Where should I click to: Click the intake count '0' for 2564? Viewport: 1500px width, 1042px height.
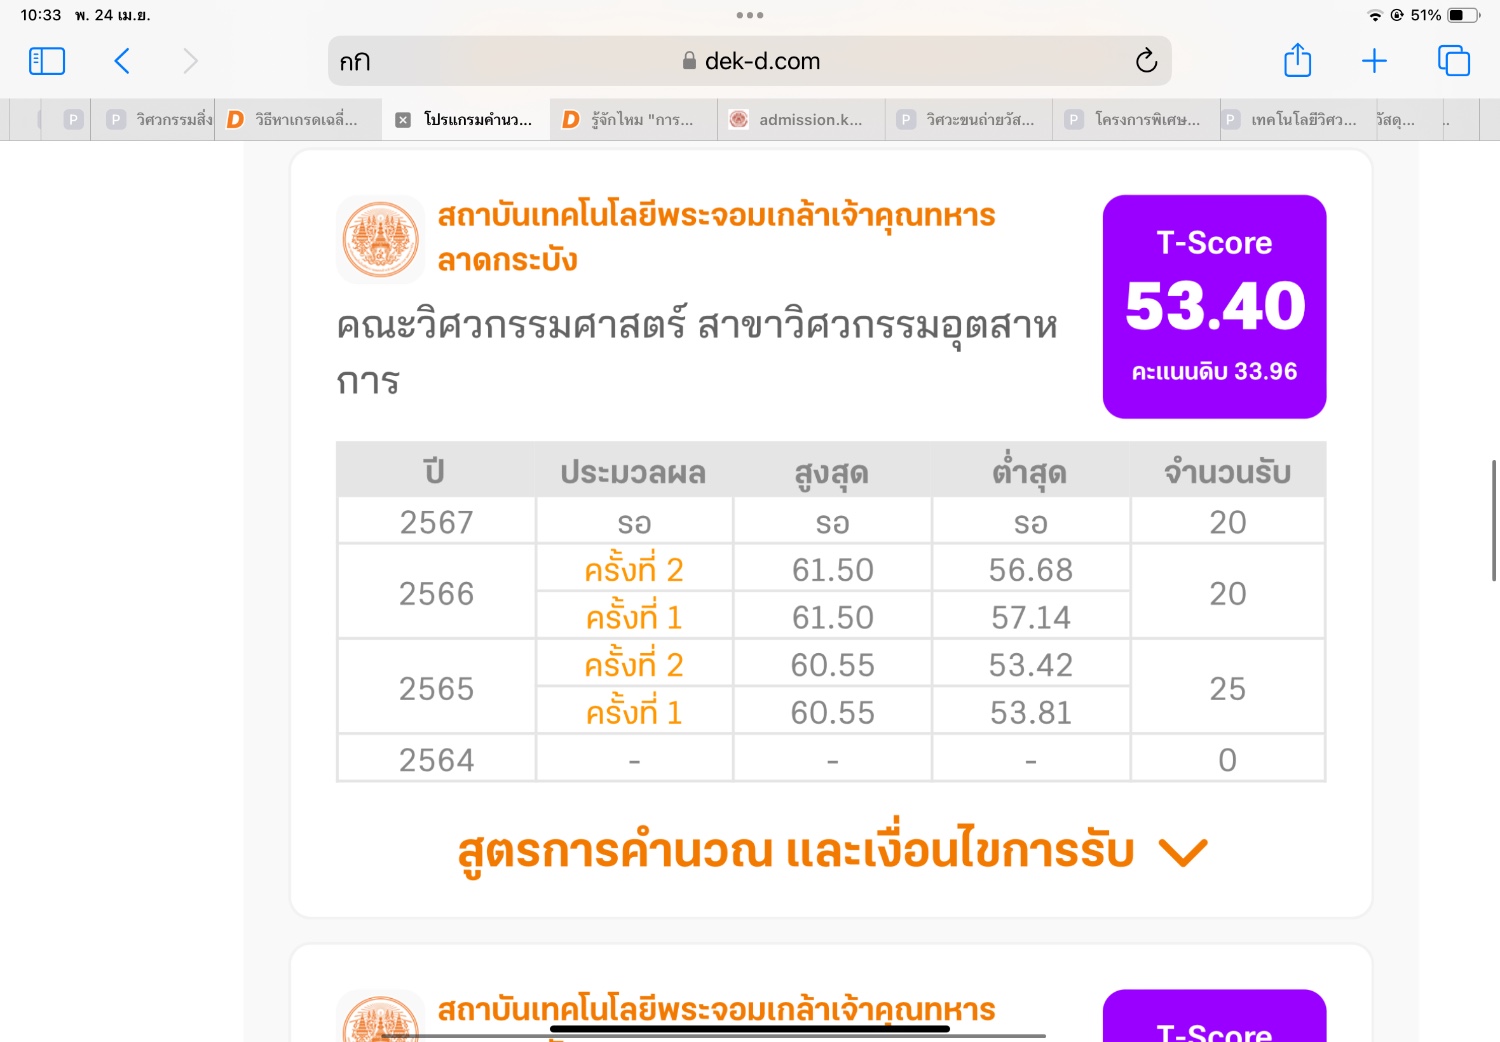[x=1227, y=760]
